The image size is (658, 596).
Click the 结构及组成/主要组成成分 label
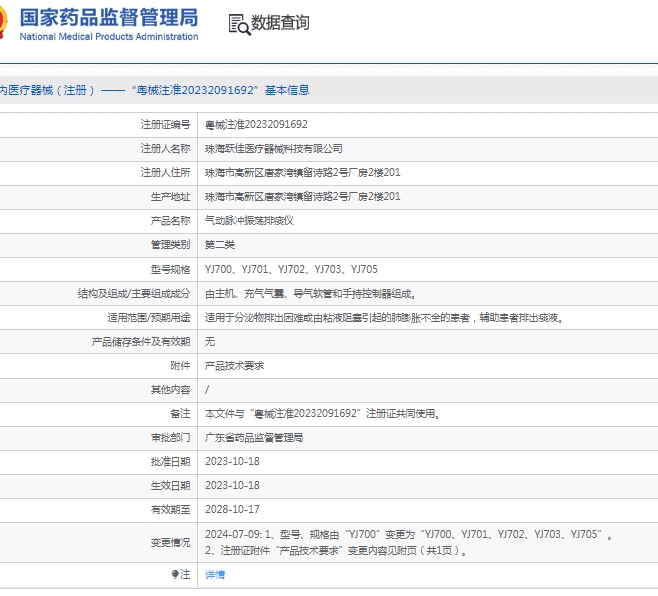pos(134,293)
